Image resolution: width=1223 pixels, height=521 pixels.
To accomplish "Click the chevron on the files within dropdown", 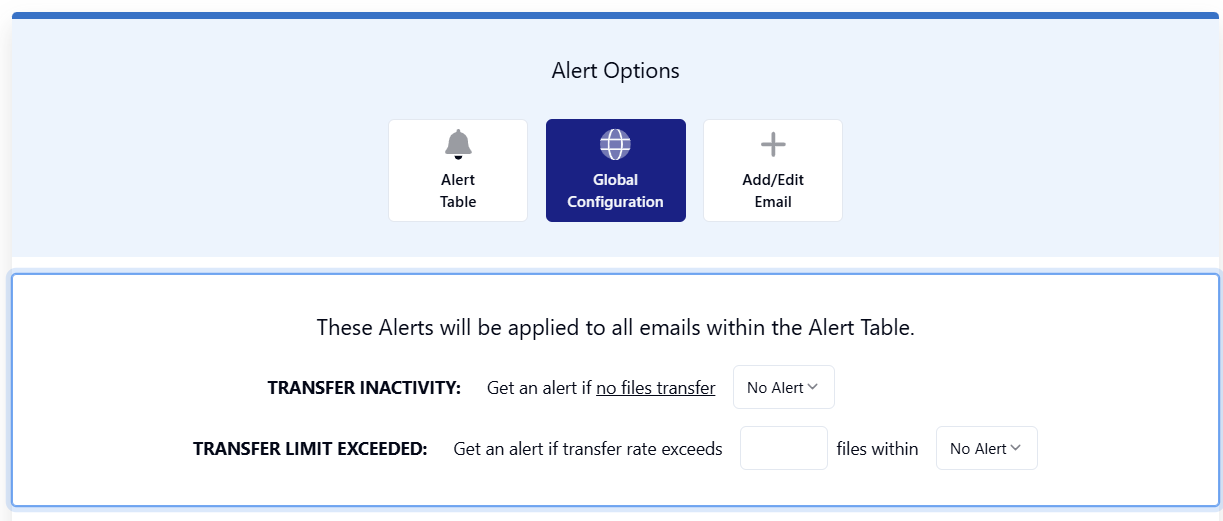I will [x=1016, y=448].
